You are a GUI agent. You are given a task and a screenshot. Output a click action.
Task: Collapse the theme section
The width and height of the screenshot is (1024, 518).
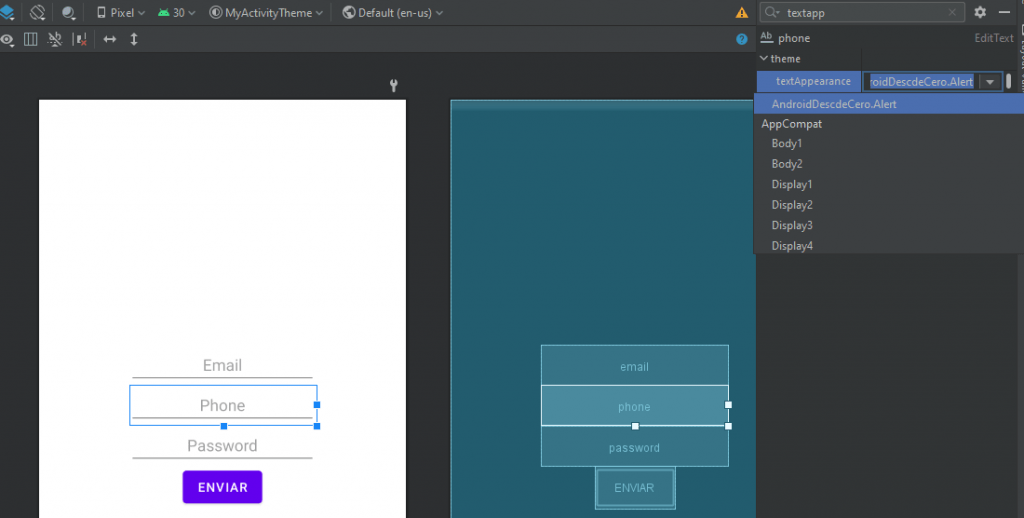click(x=763, y=58)
